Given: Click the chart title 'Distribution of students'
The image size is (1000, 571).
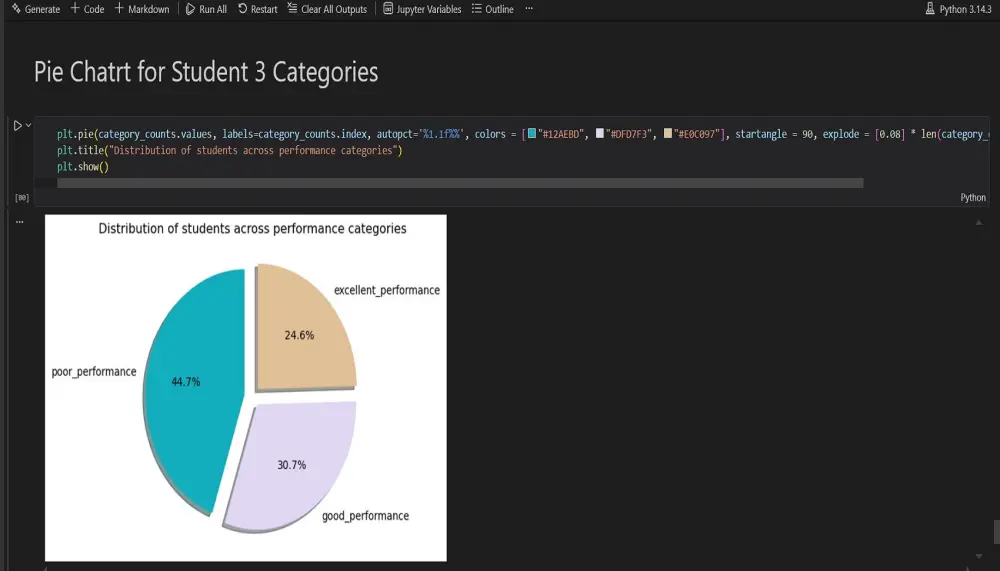Looking at the screenshot, I should pos(253,228).
